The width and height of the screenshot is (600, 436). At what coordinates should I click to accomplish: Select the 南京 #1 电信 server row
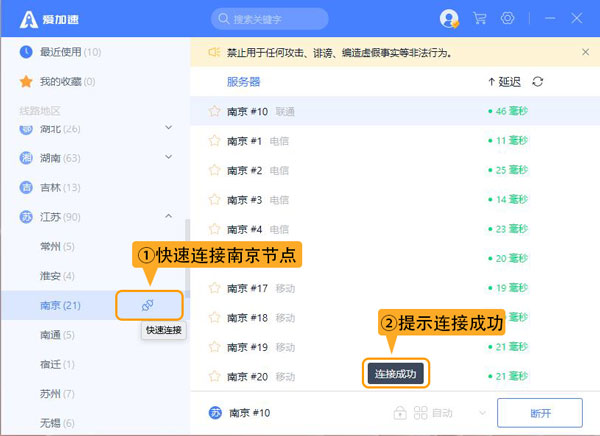tap(395, 141)
